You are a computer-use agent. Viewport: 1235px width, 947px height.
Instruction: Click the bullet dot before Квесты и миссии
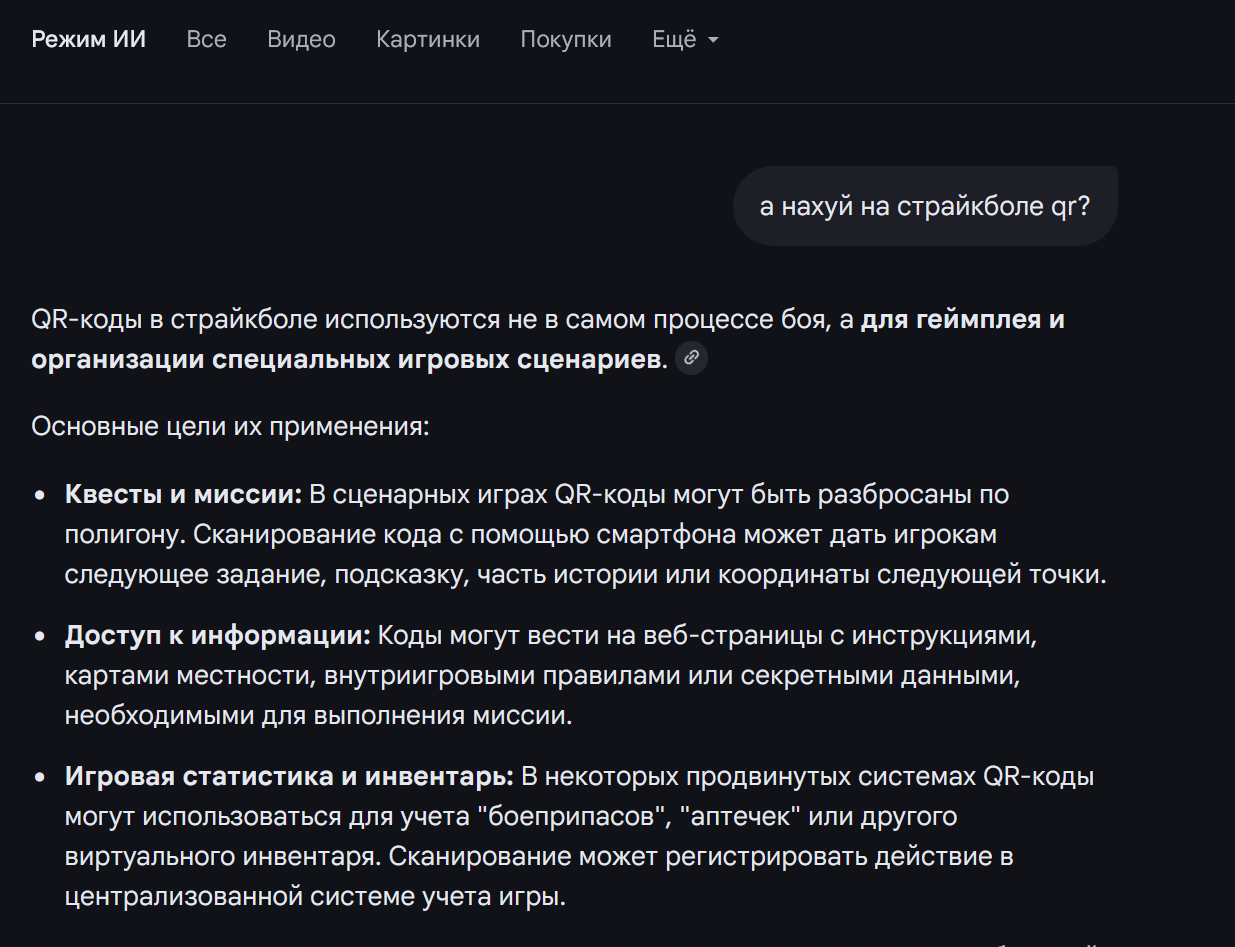(x=40, y=495)
